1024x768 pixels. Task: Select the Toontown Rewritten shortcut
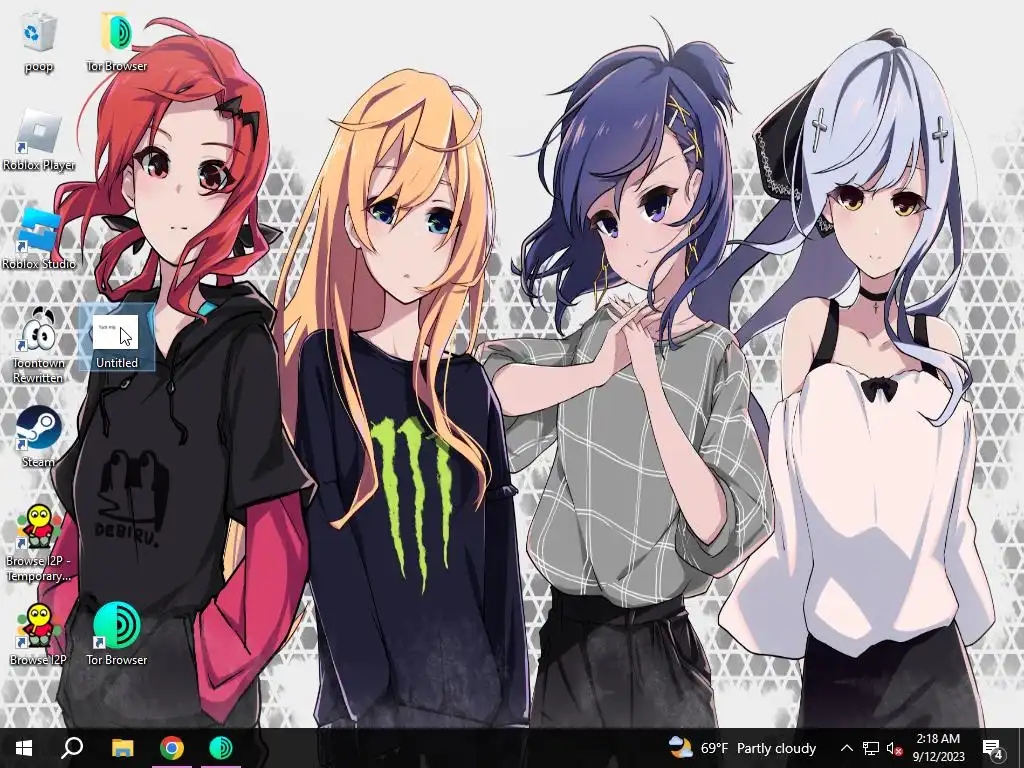pyautogui.click(x=39, y=346)
